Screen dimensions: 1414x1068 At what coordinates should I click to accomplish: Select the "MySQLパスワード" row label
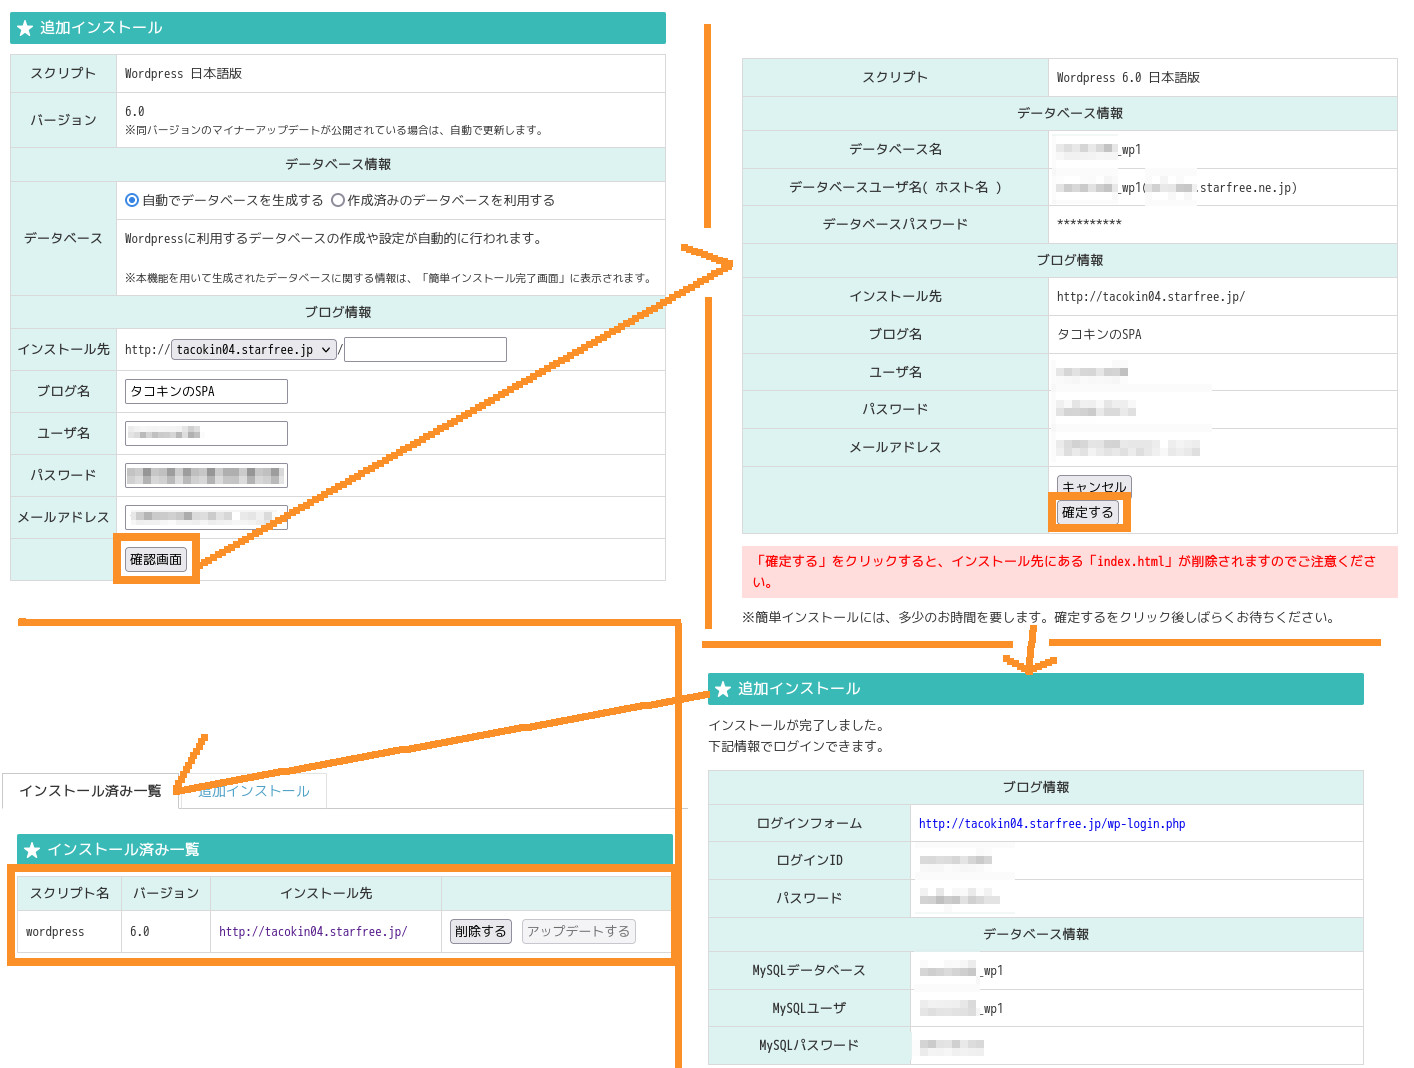tap(809, 1046)
